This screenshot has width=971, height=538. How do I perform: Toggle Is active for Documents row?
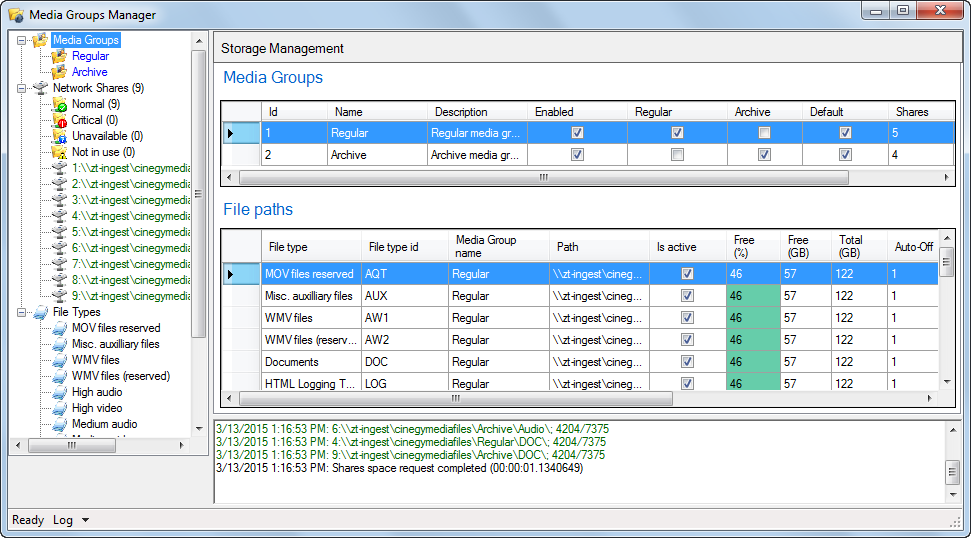[687, 362]
